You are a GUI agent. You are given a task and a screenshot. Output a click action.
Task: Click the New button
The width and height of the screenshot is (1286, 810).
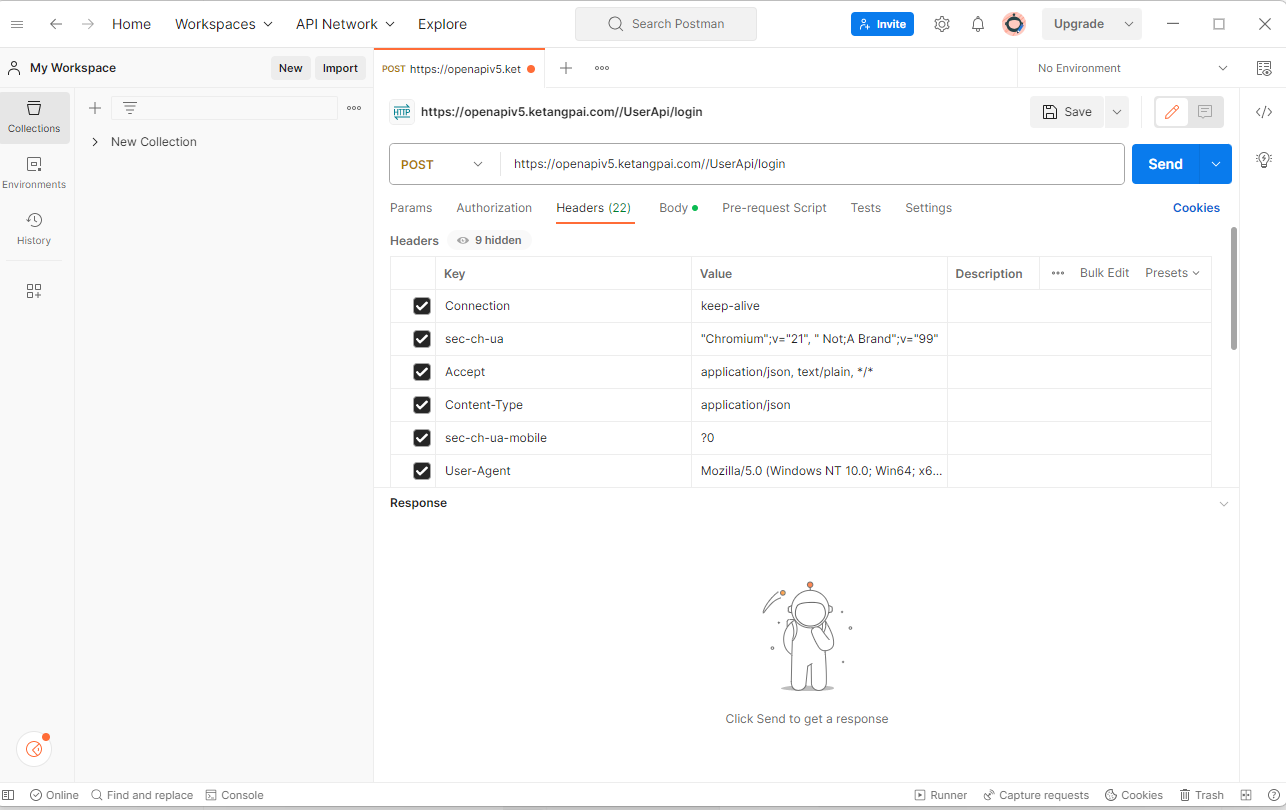[x=290, y=68]
